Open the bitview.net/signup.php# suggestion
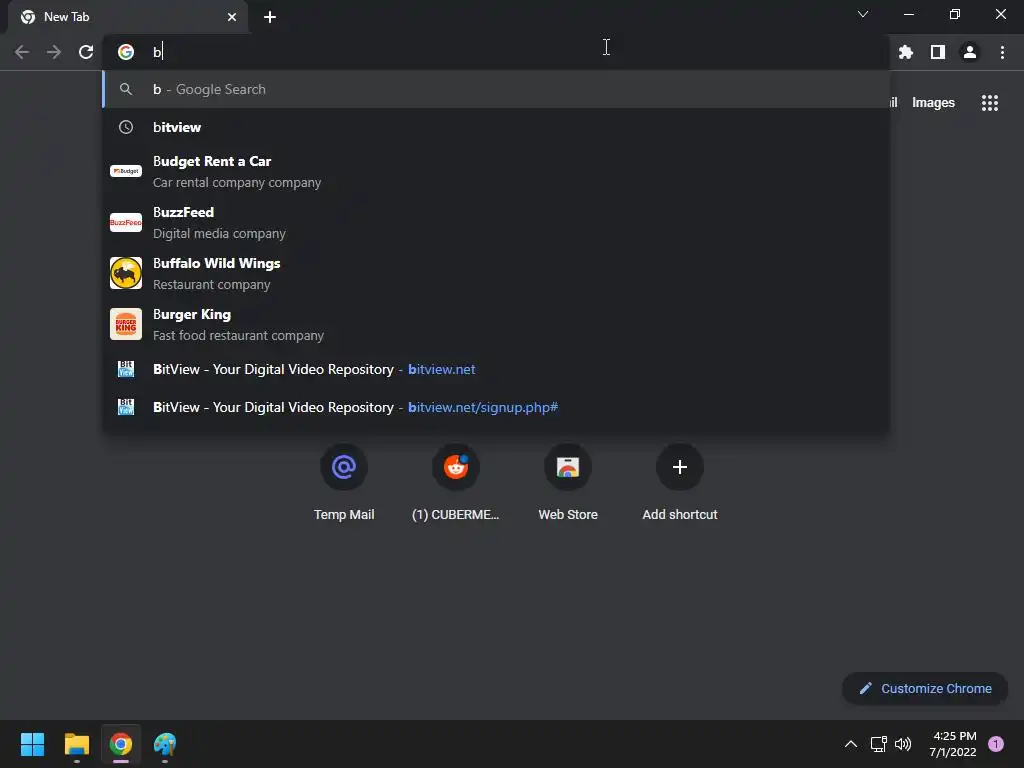 [496, 408]
